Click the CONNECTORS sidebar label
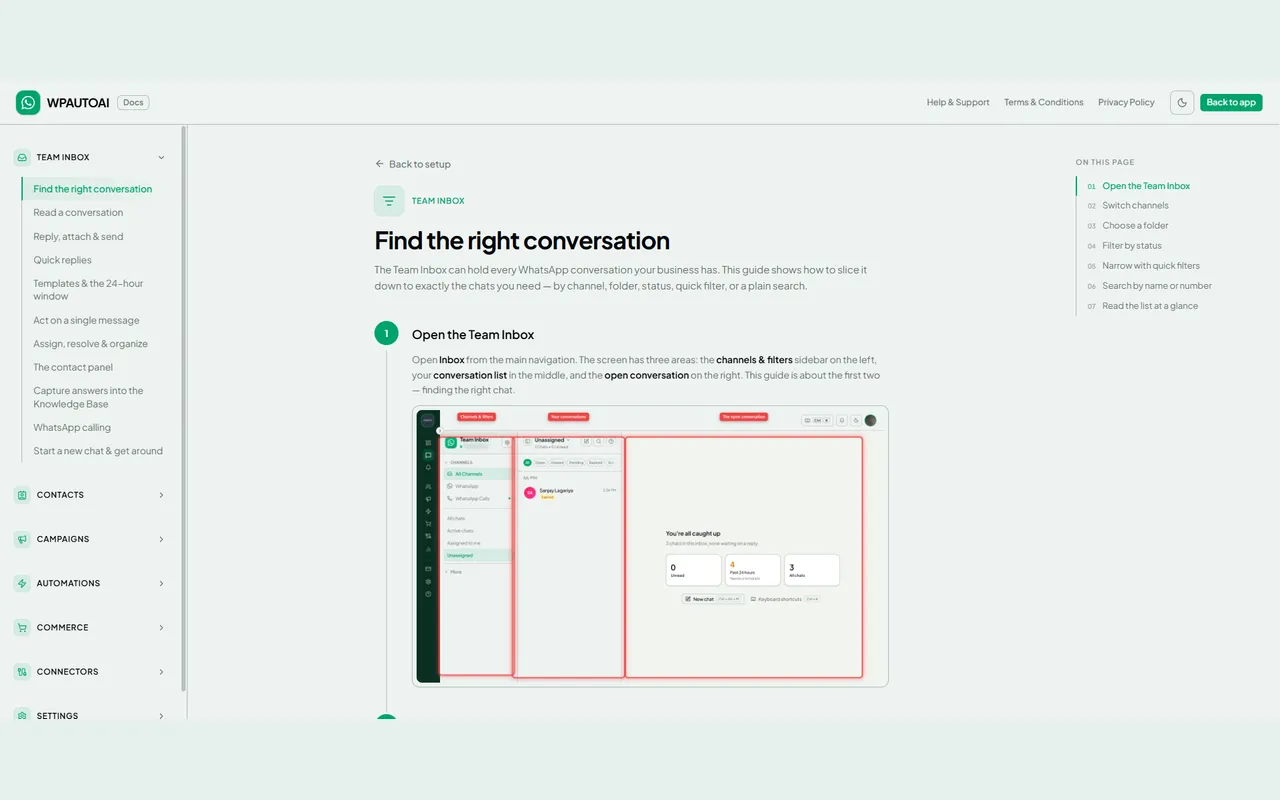The width and height of the screenshot is (1280, 800). tap(67, 671)
